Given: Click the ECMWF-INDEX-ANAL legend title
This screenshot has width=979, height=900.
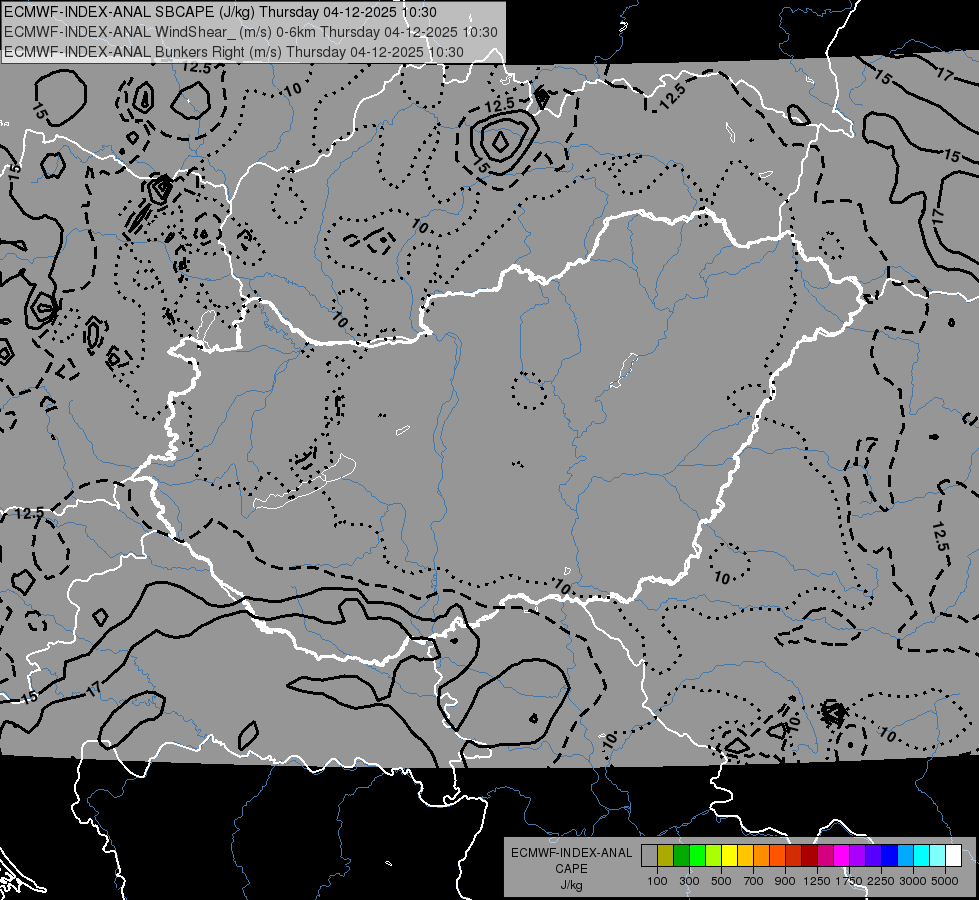Looking at the screenshot, I should click(571, 853).
